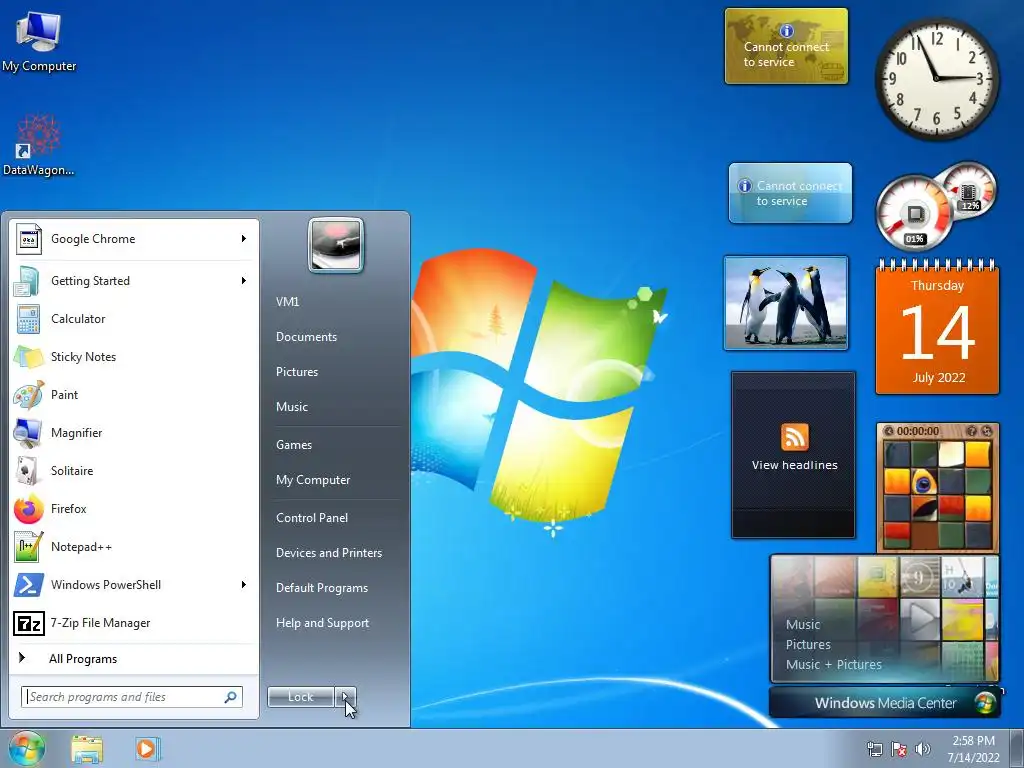
Task: Launch Solitaire card game icon
Action: (28, 470)
